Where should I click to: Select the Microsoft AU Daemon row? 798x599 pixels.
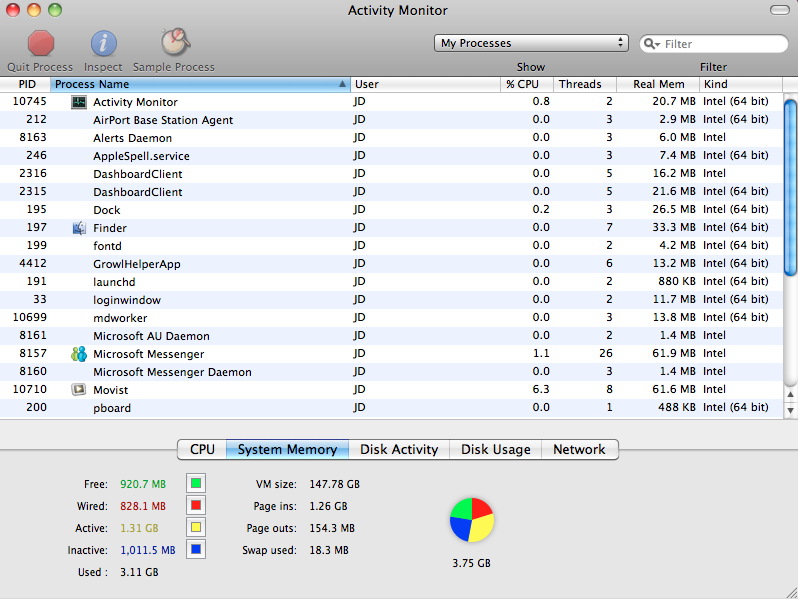tap(391, 336)
